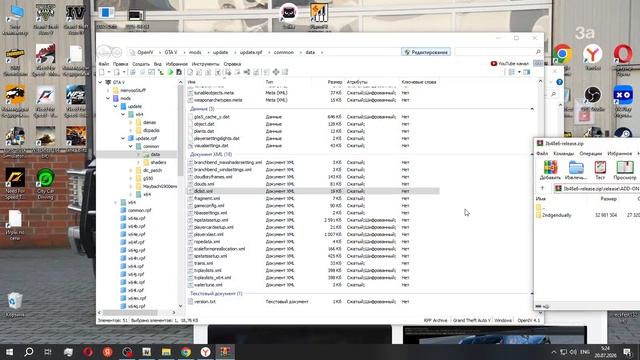Click Chrome icon in the taskbar
The image size is (640, 360).
[x=186, y=352]
